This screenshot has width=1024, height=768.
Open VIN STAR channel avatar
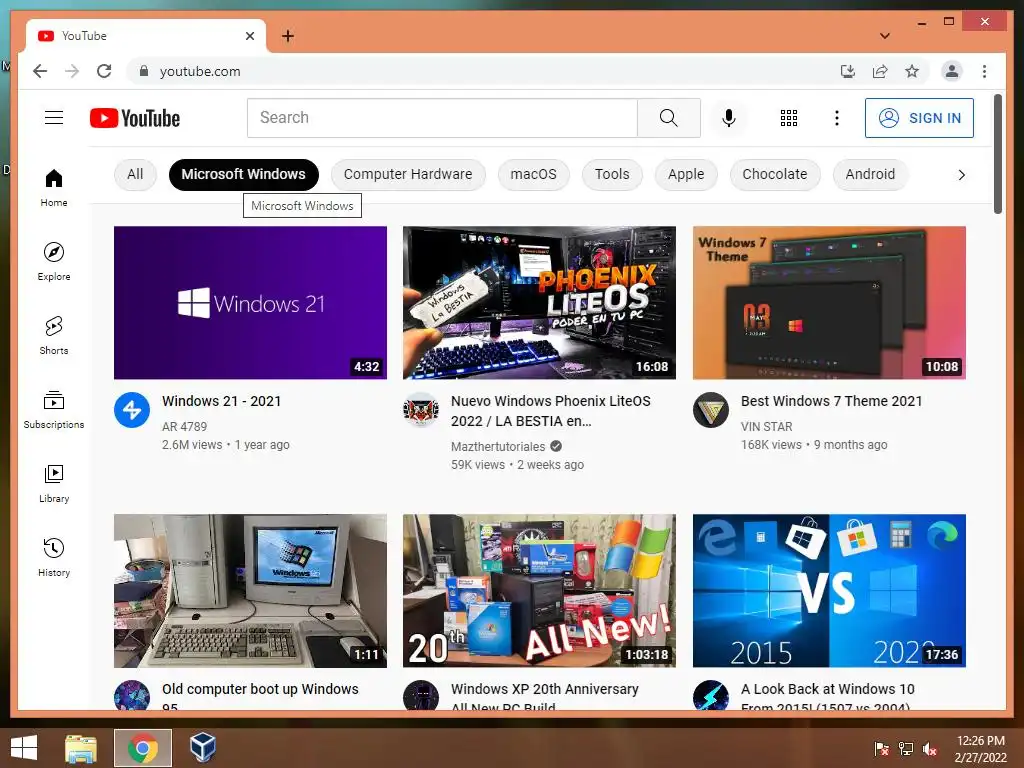pyautogui.click(x=711, y=409)
